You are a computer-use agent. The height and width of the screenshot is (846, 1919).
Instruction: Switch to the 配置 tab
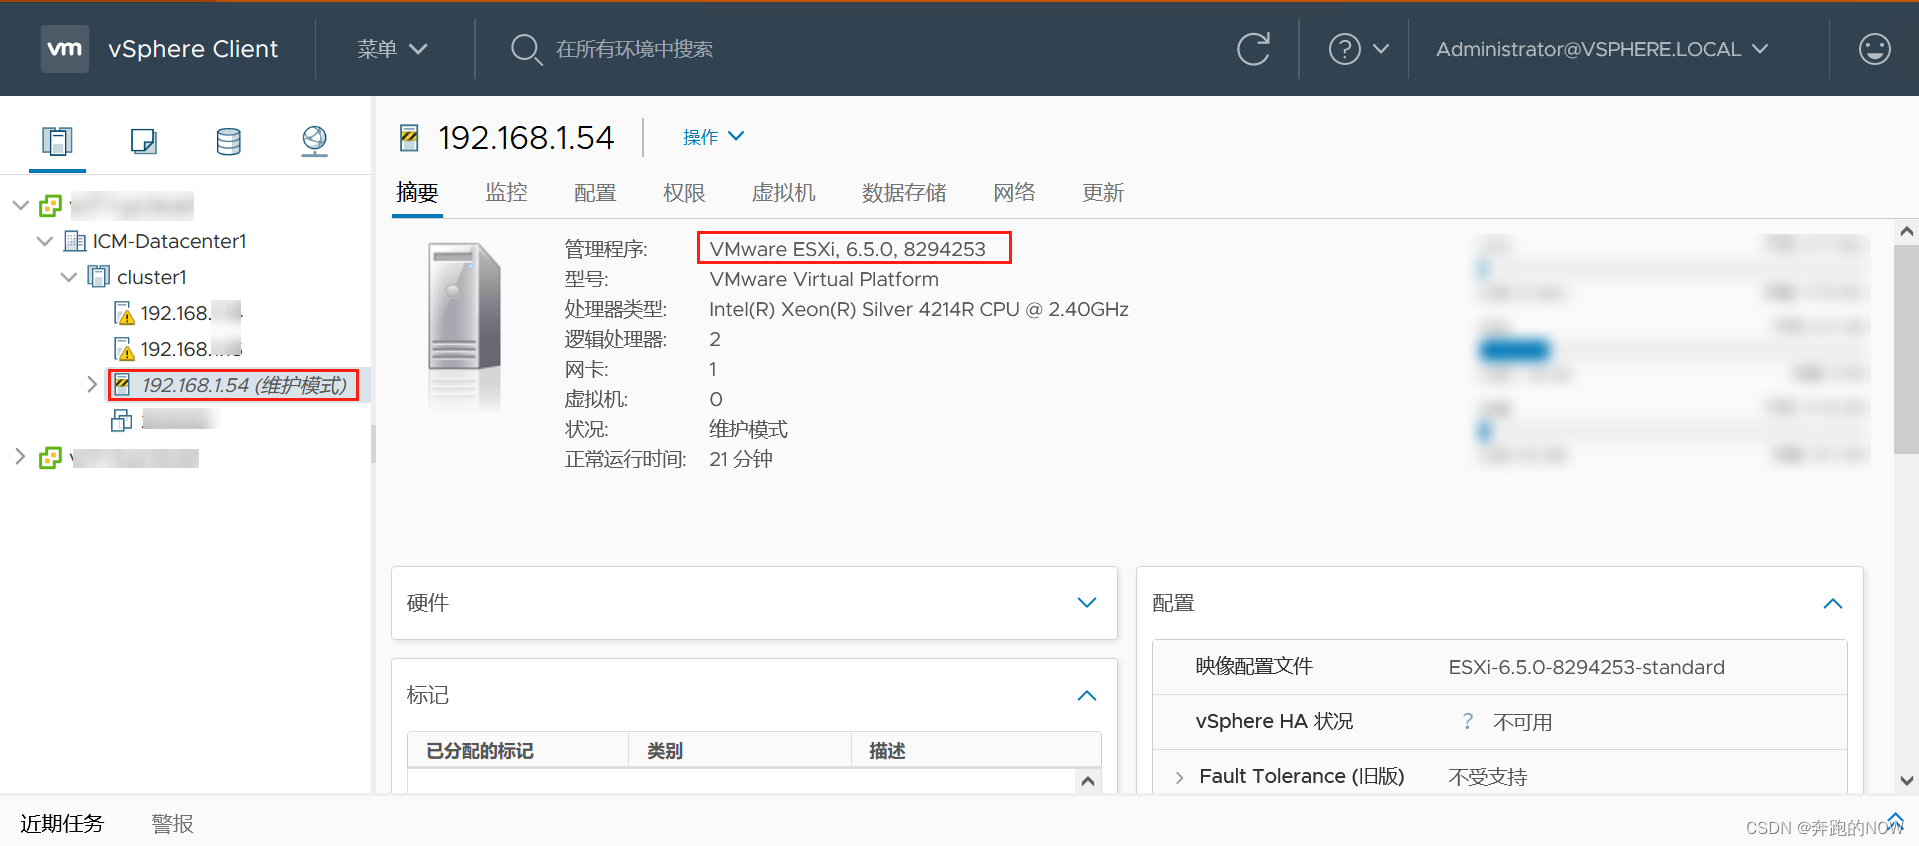click(x=595, y=192)
